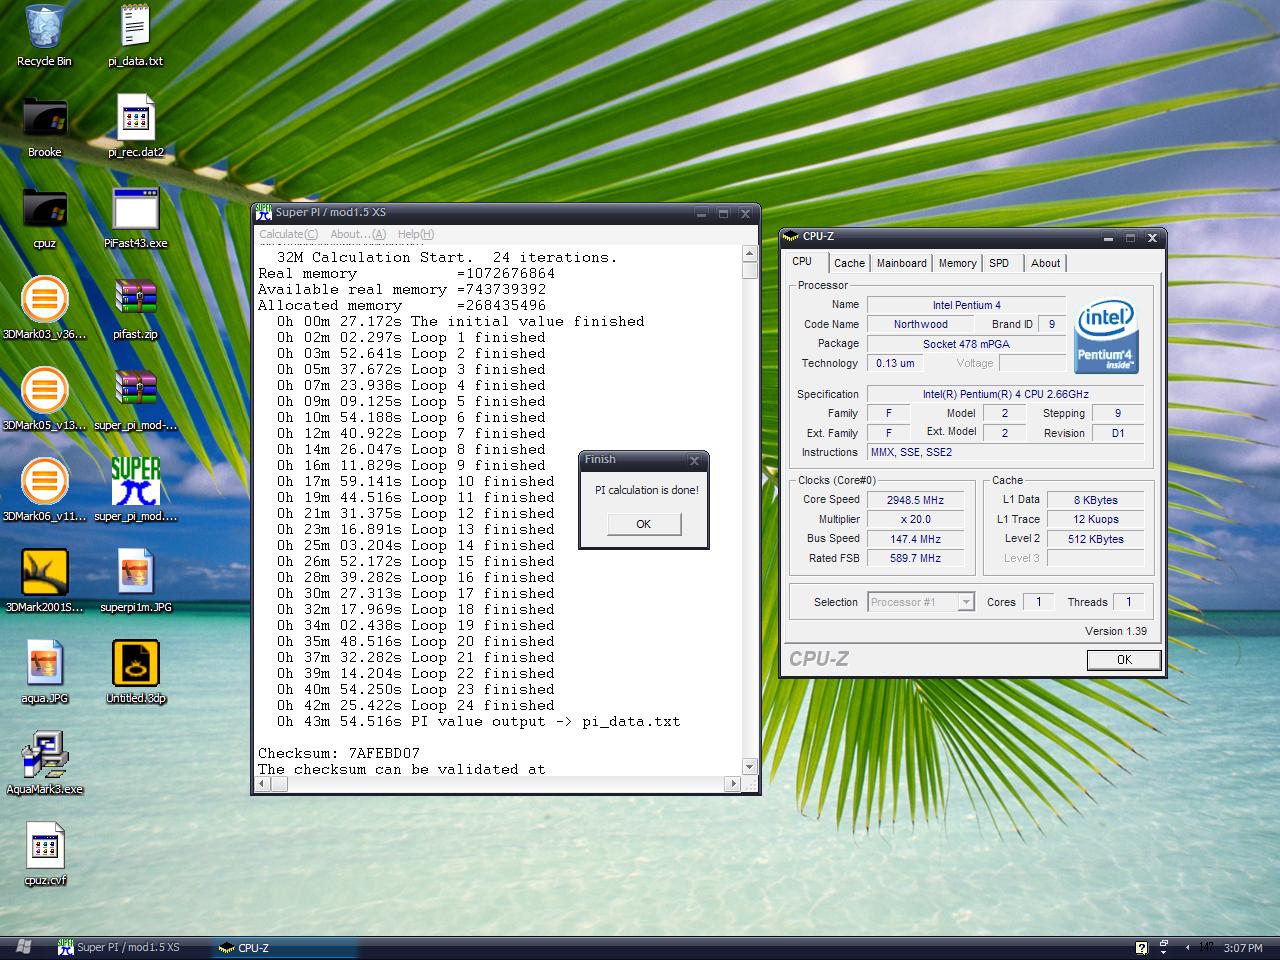The width and height of the screenshot is (1280, 960).
Task: Click Package Socket 478 mPGA field
Action: 966,344
